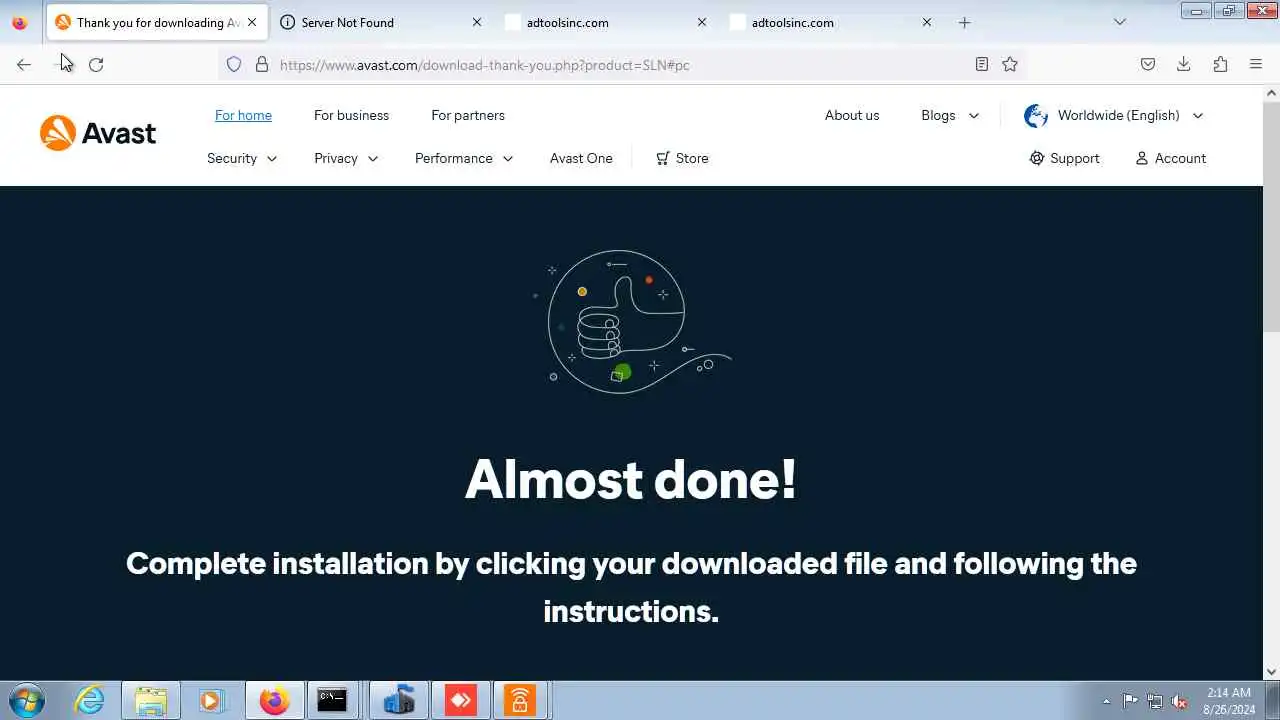1280x720 pixels.
Task: Close the Thank you for downloading tab
Action: click(252, 22)
